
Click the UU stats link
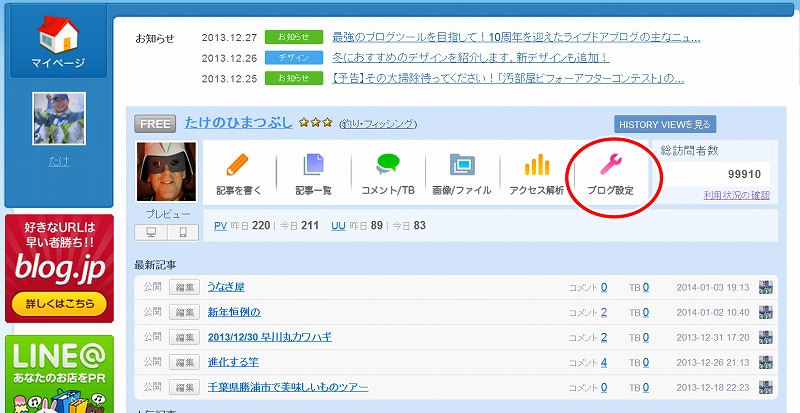[338, 226]
